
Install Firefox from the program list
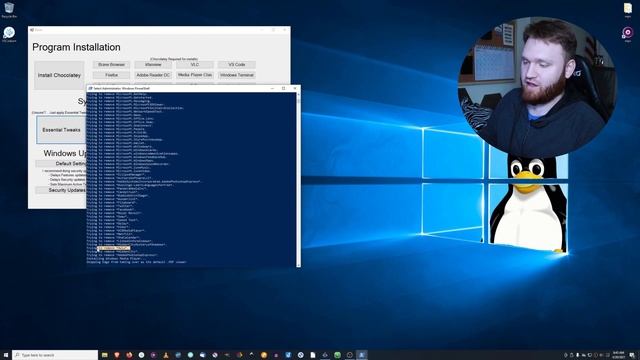tap(111, 75)
